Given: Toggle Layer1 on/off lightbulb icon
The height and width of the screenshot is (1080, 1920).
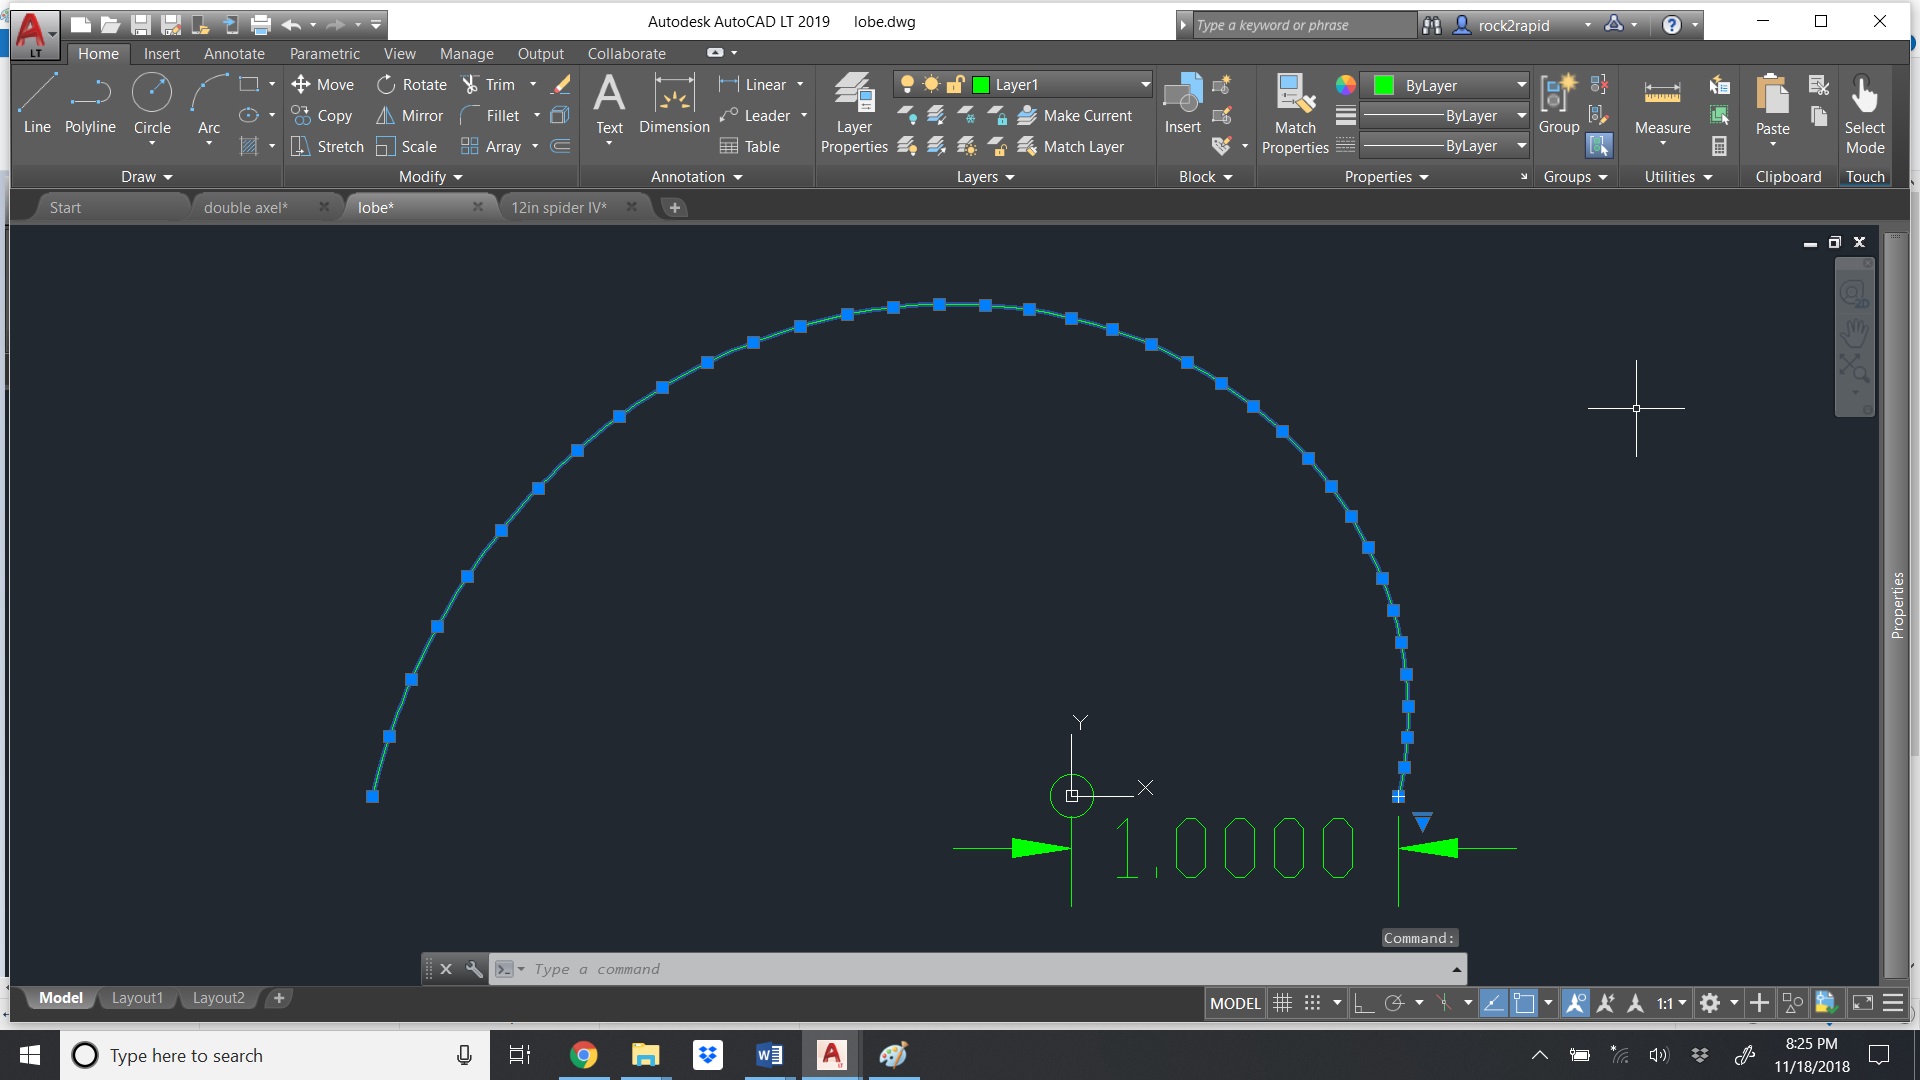Looking at the screenshot, I should pos(907,85).
